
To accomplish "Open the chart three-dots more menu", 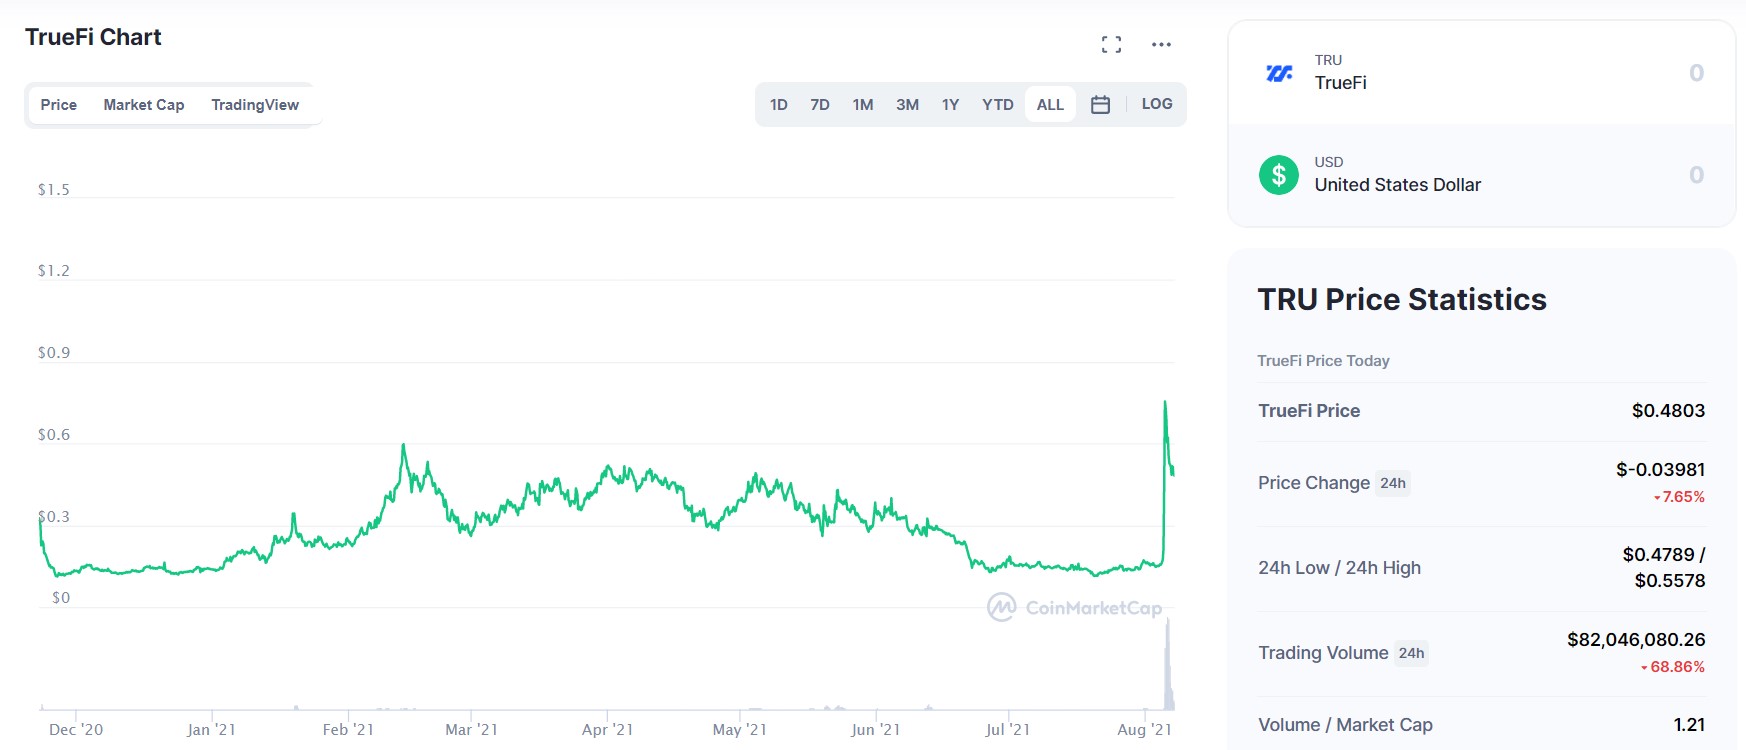I will pyautogui.click(x=1161, y=44).
